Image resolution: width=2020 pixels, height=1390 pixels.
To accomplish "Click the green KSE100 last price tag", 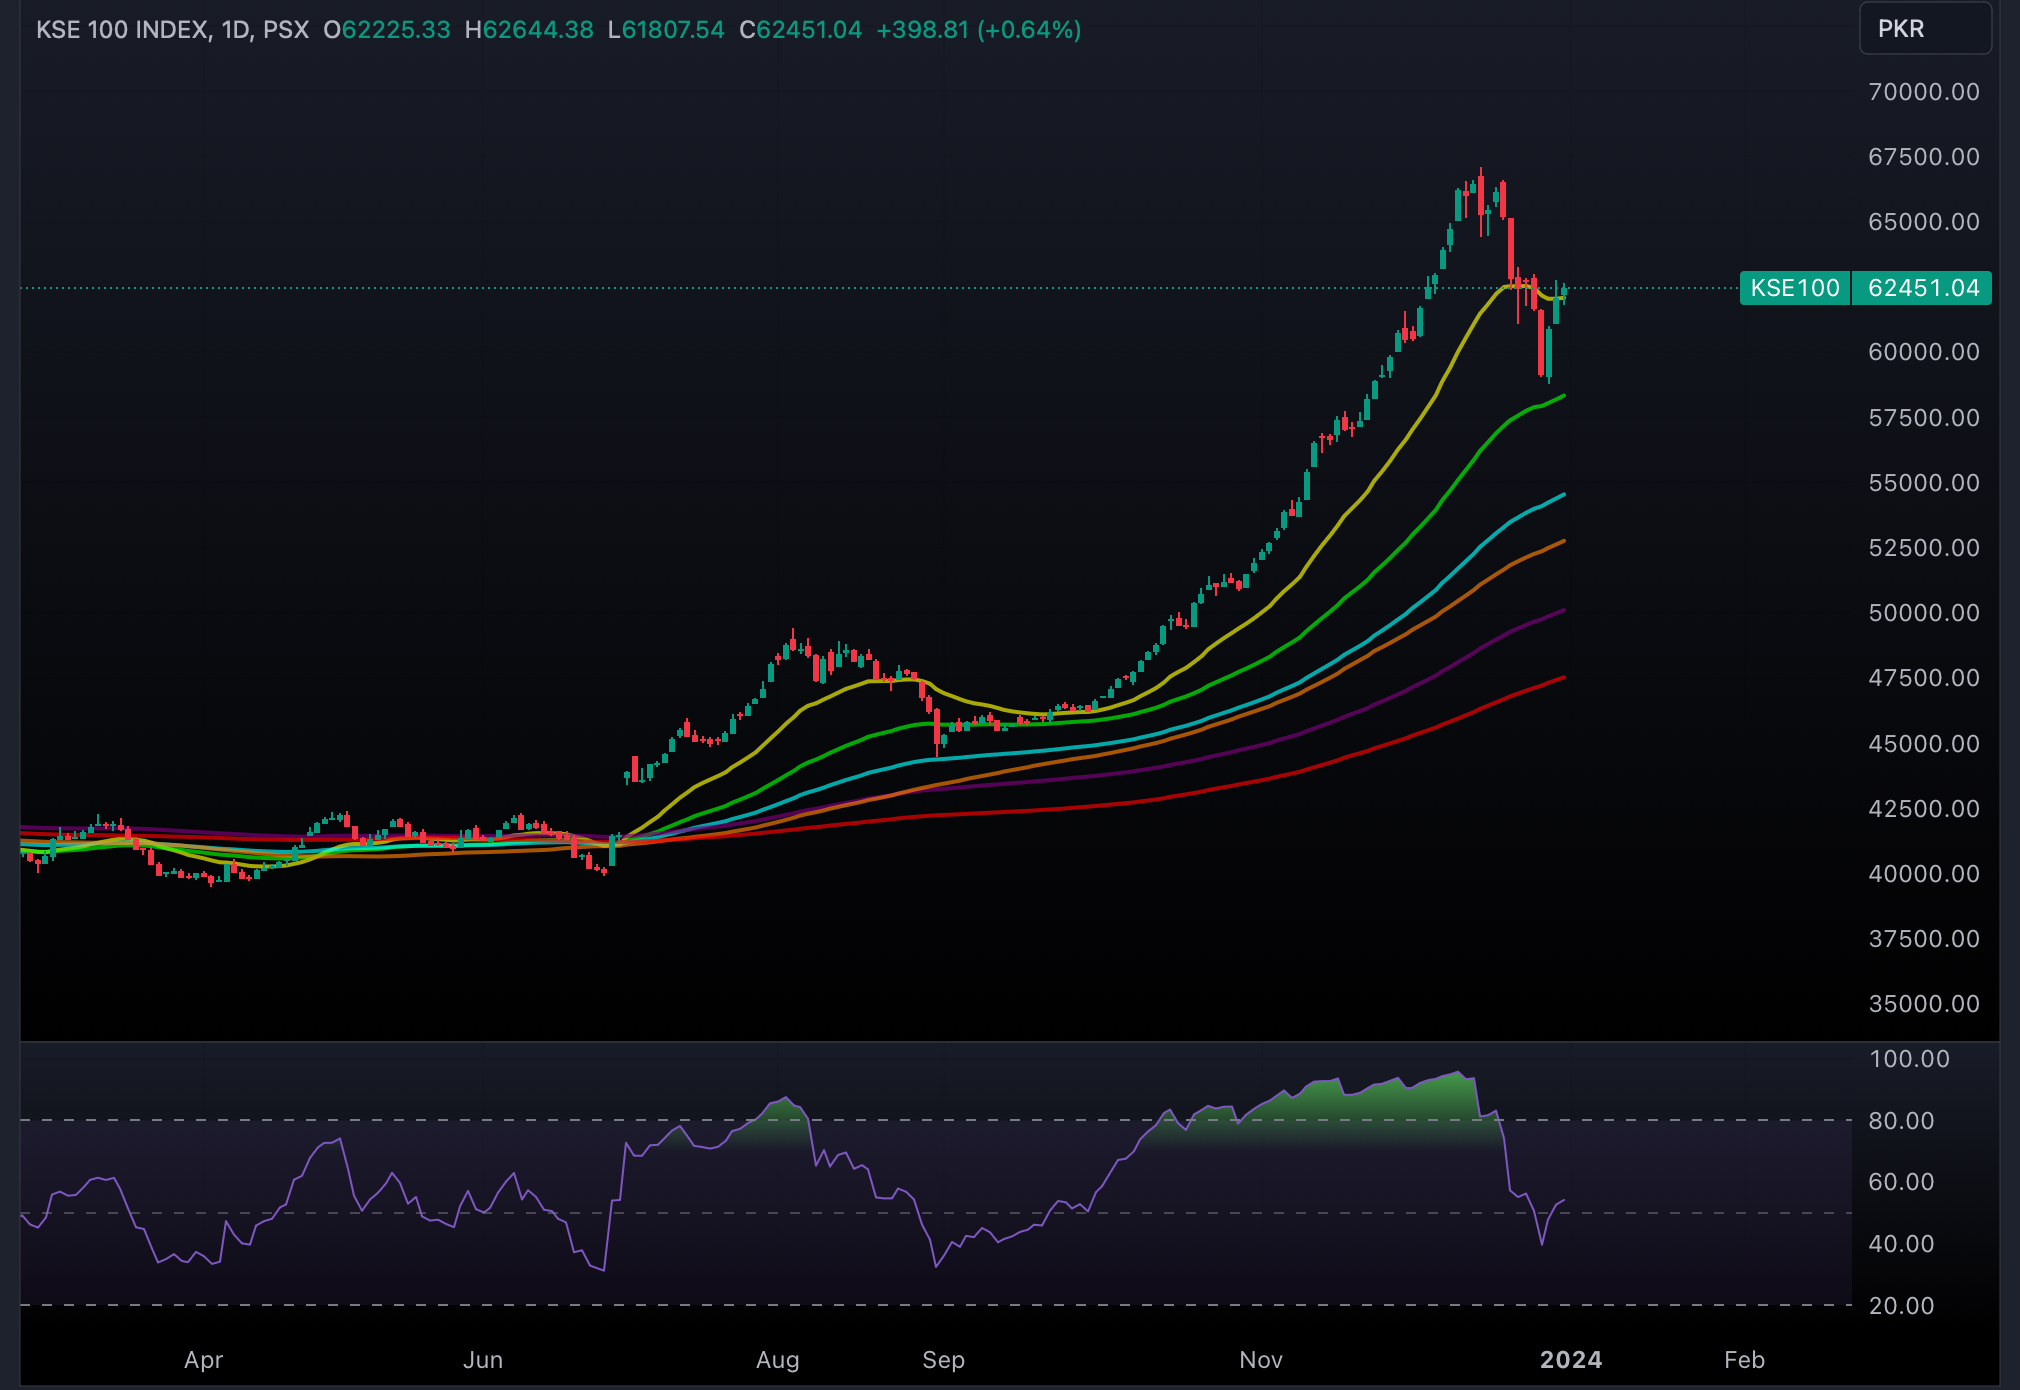I will [x=1794, y=288].
